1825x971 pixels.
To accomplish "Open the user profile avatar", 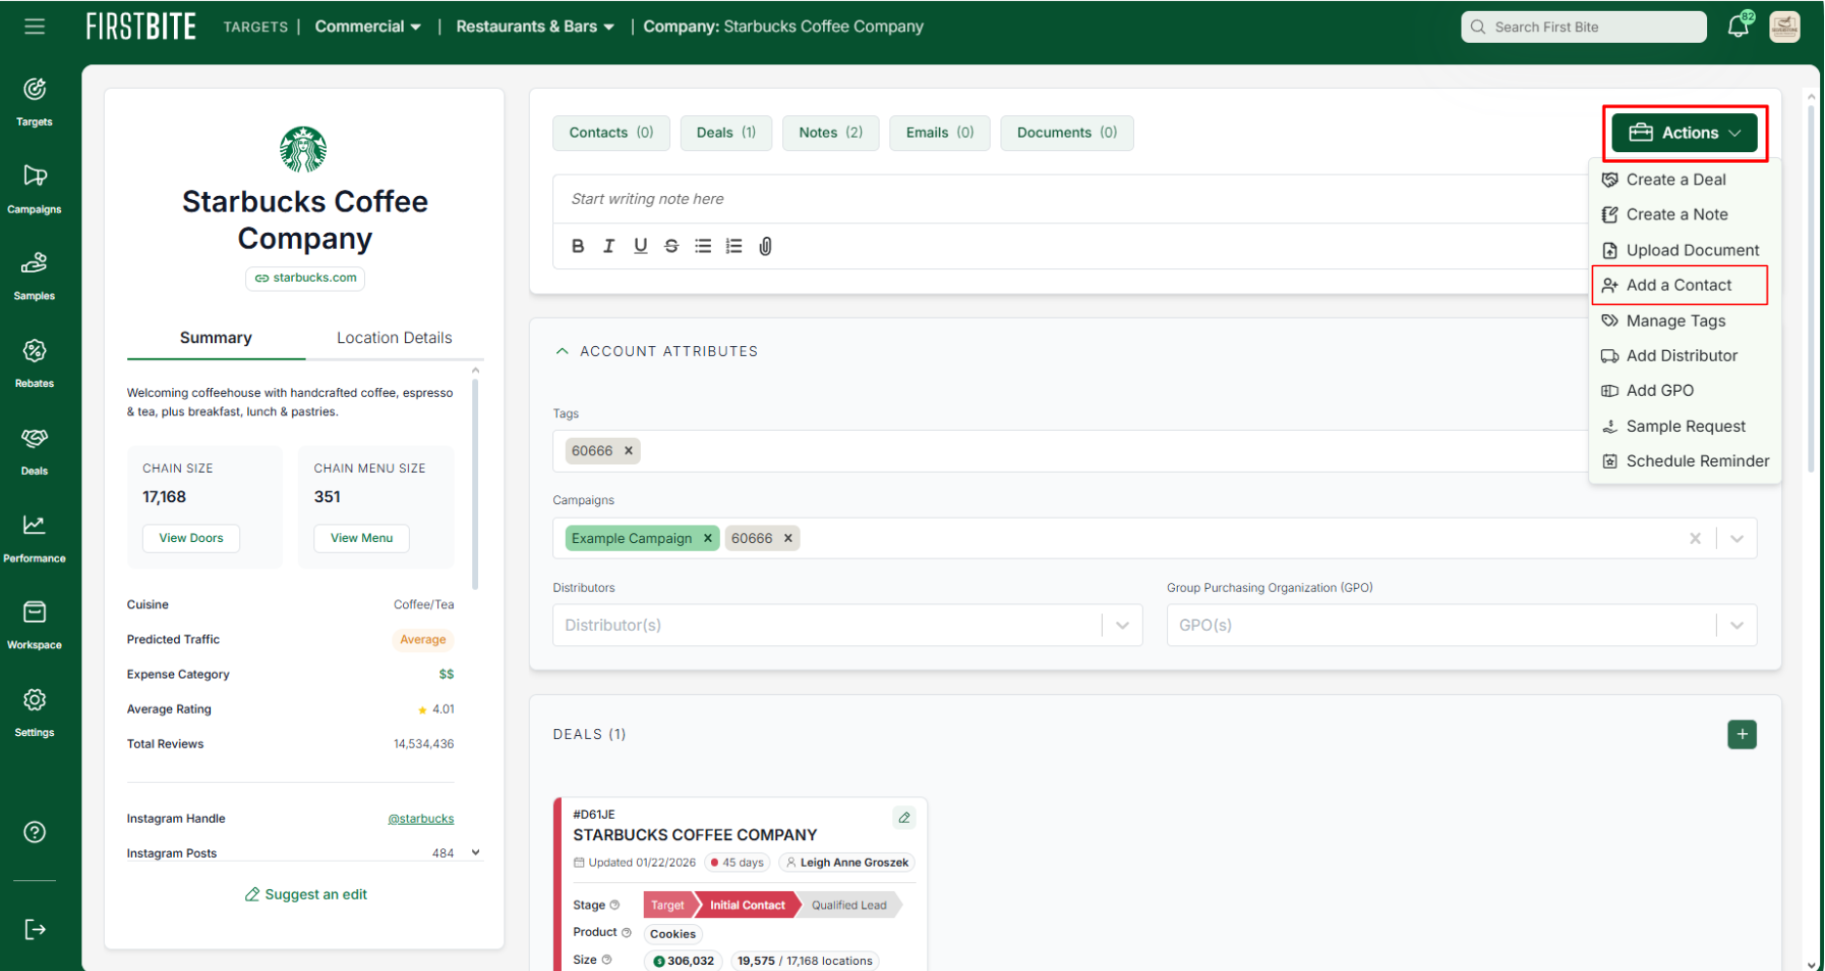I will (x=1785, y=26).
